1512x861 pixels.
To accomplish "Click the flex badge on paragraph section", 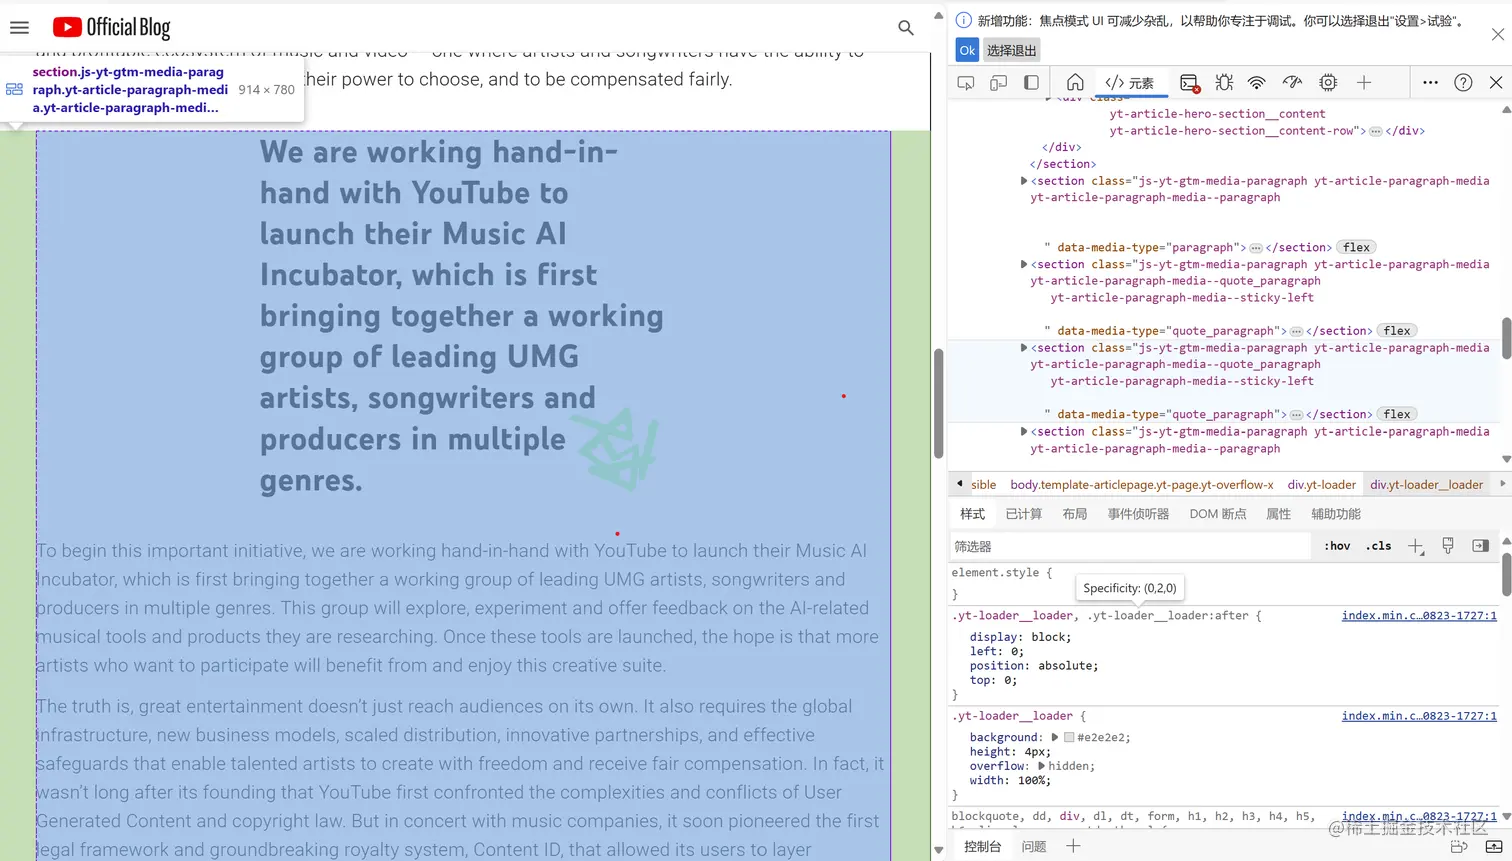I will pos(1357,247).
